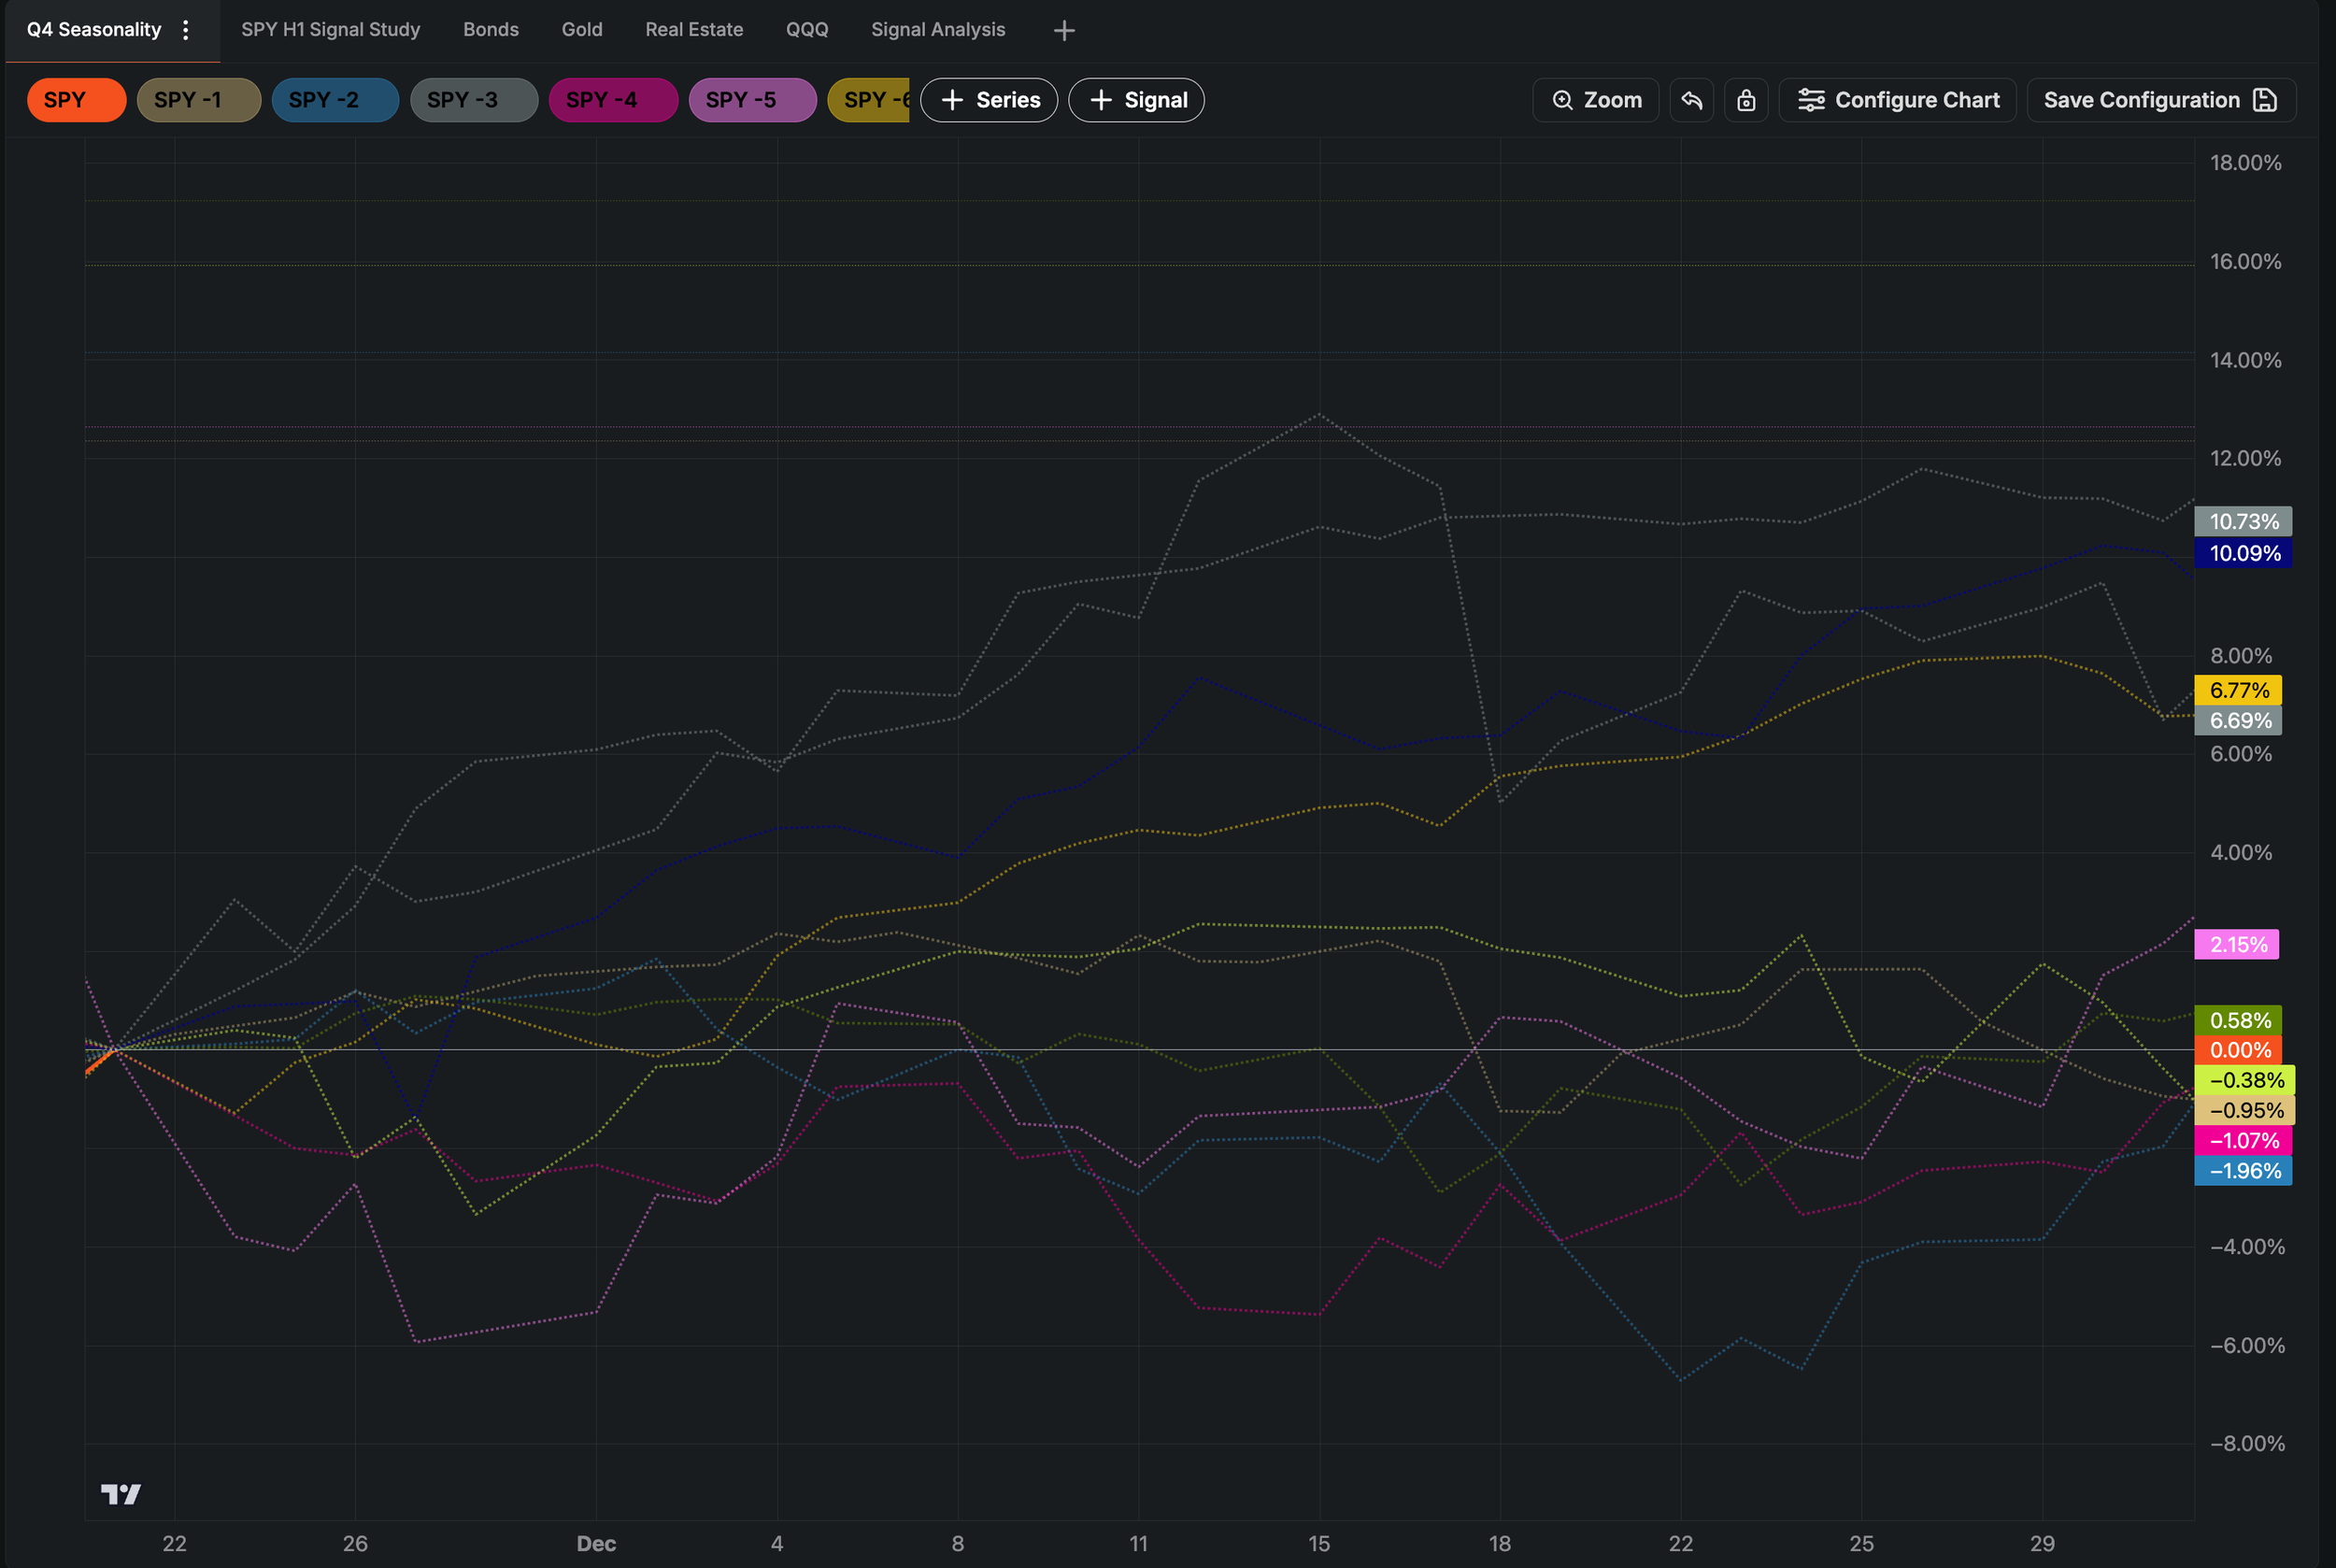2336x1568 pixels.
Task: Click the undo arrow icon
Action: point(1691,100)
